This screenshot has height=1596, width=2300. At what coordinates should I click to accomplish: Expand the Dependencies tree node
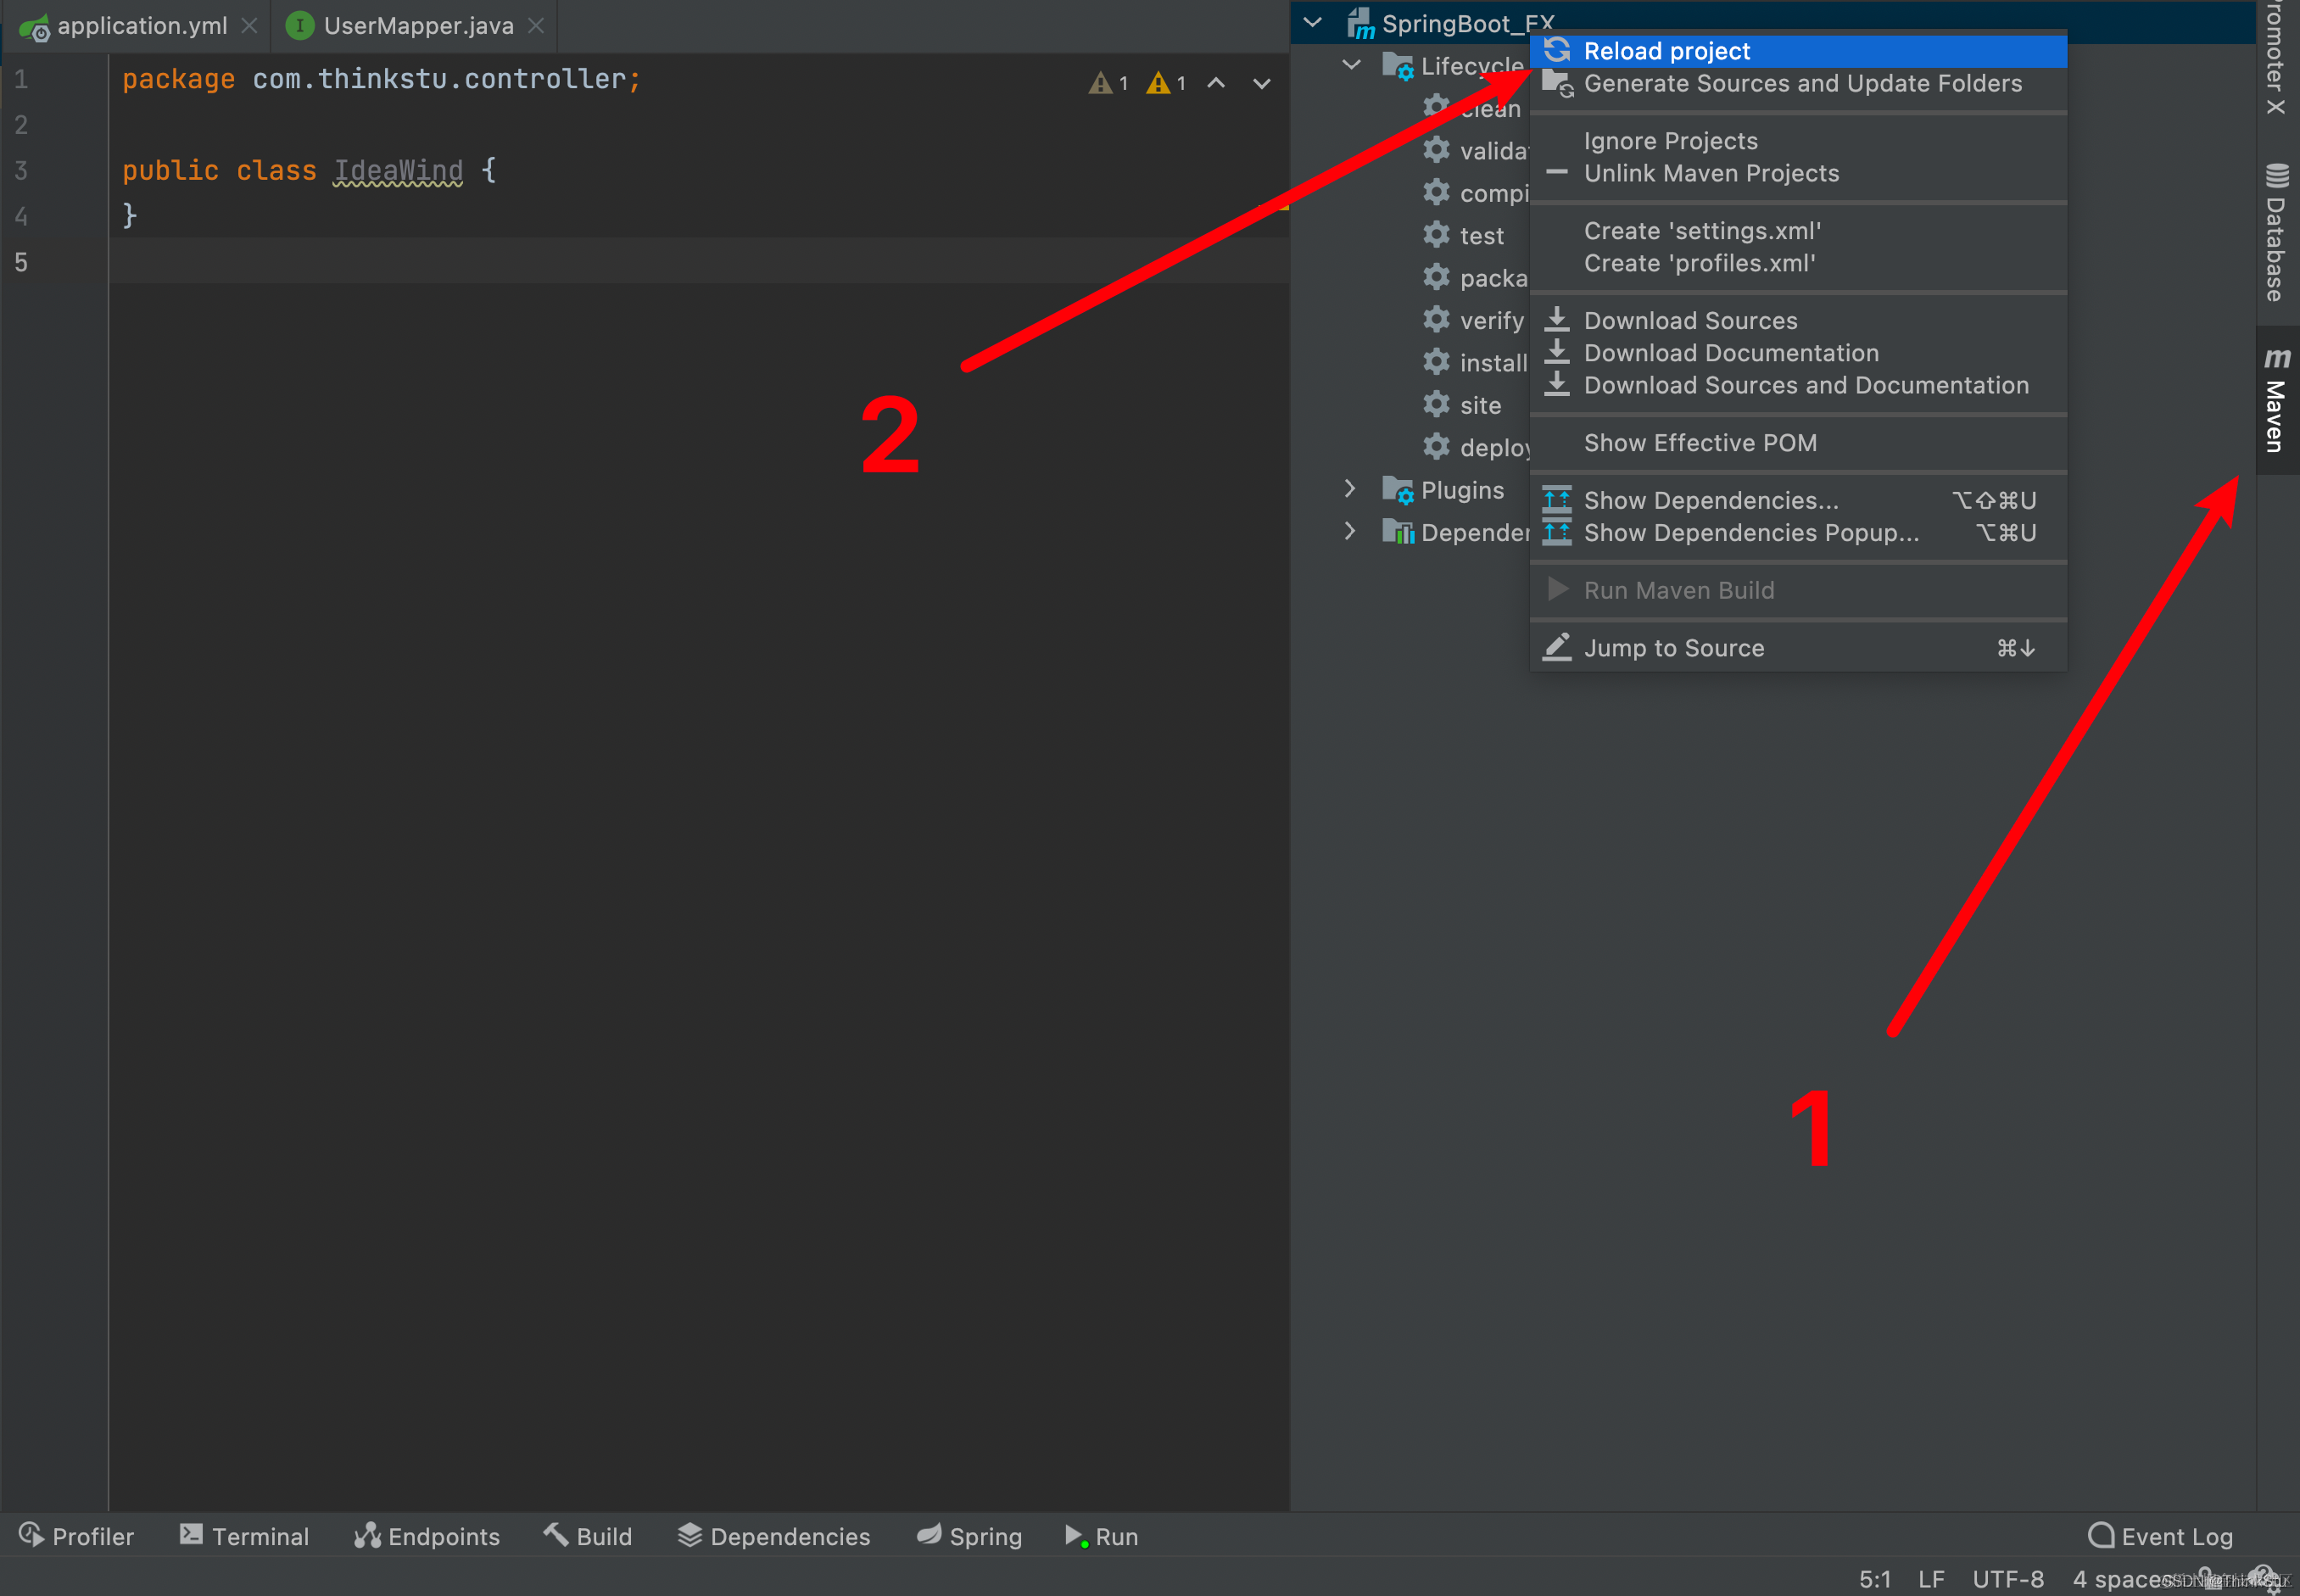[1350, 531]
